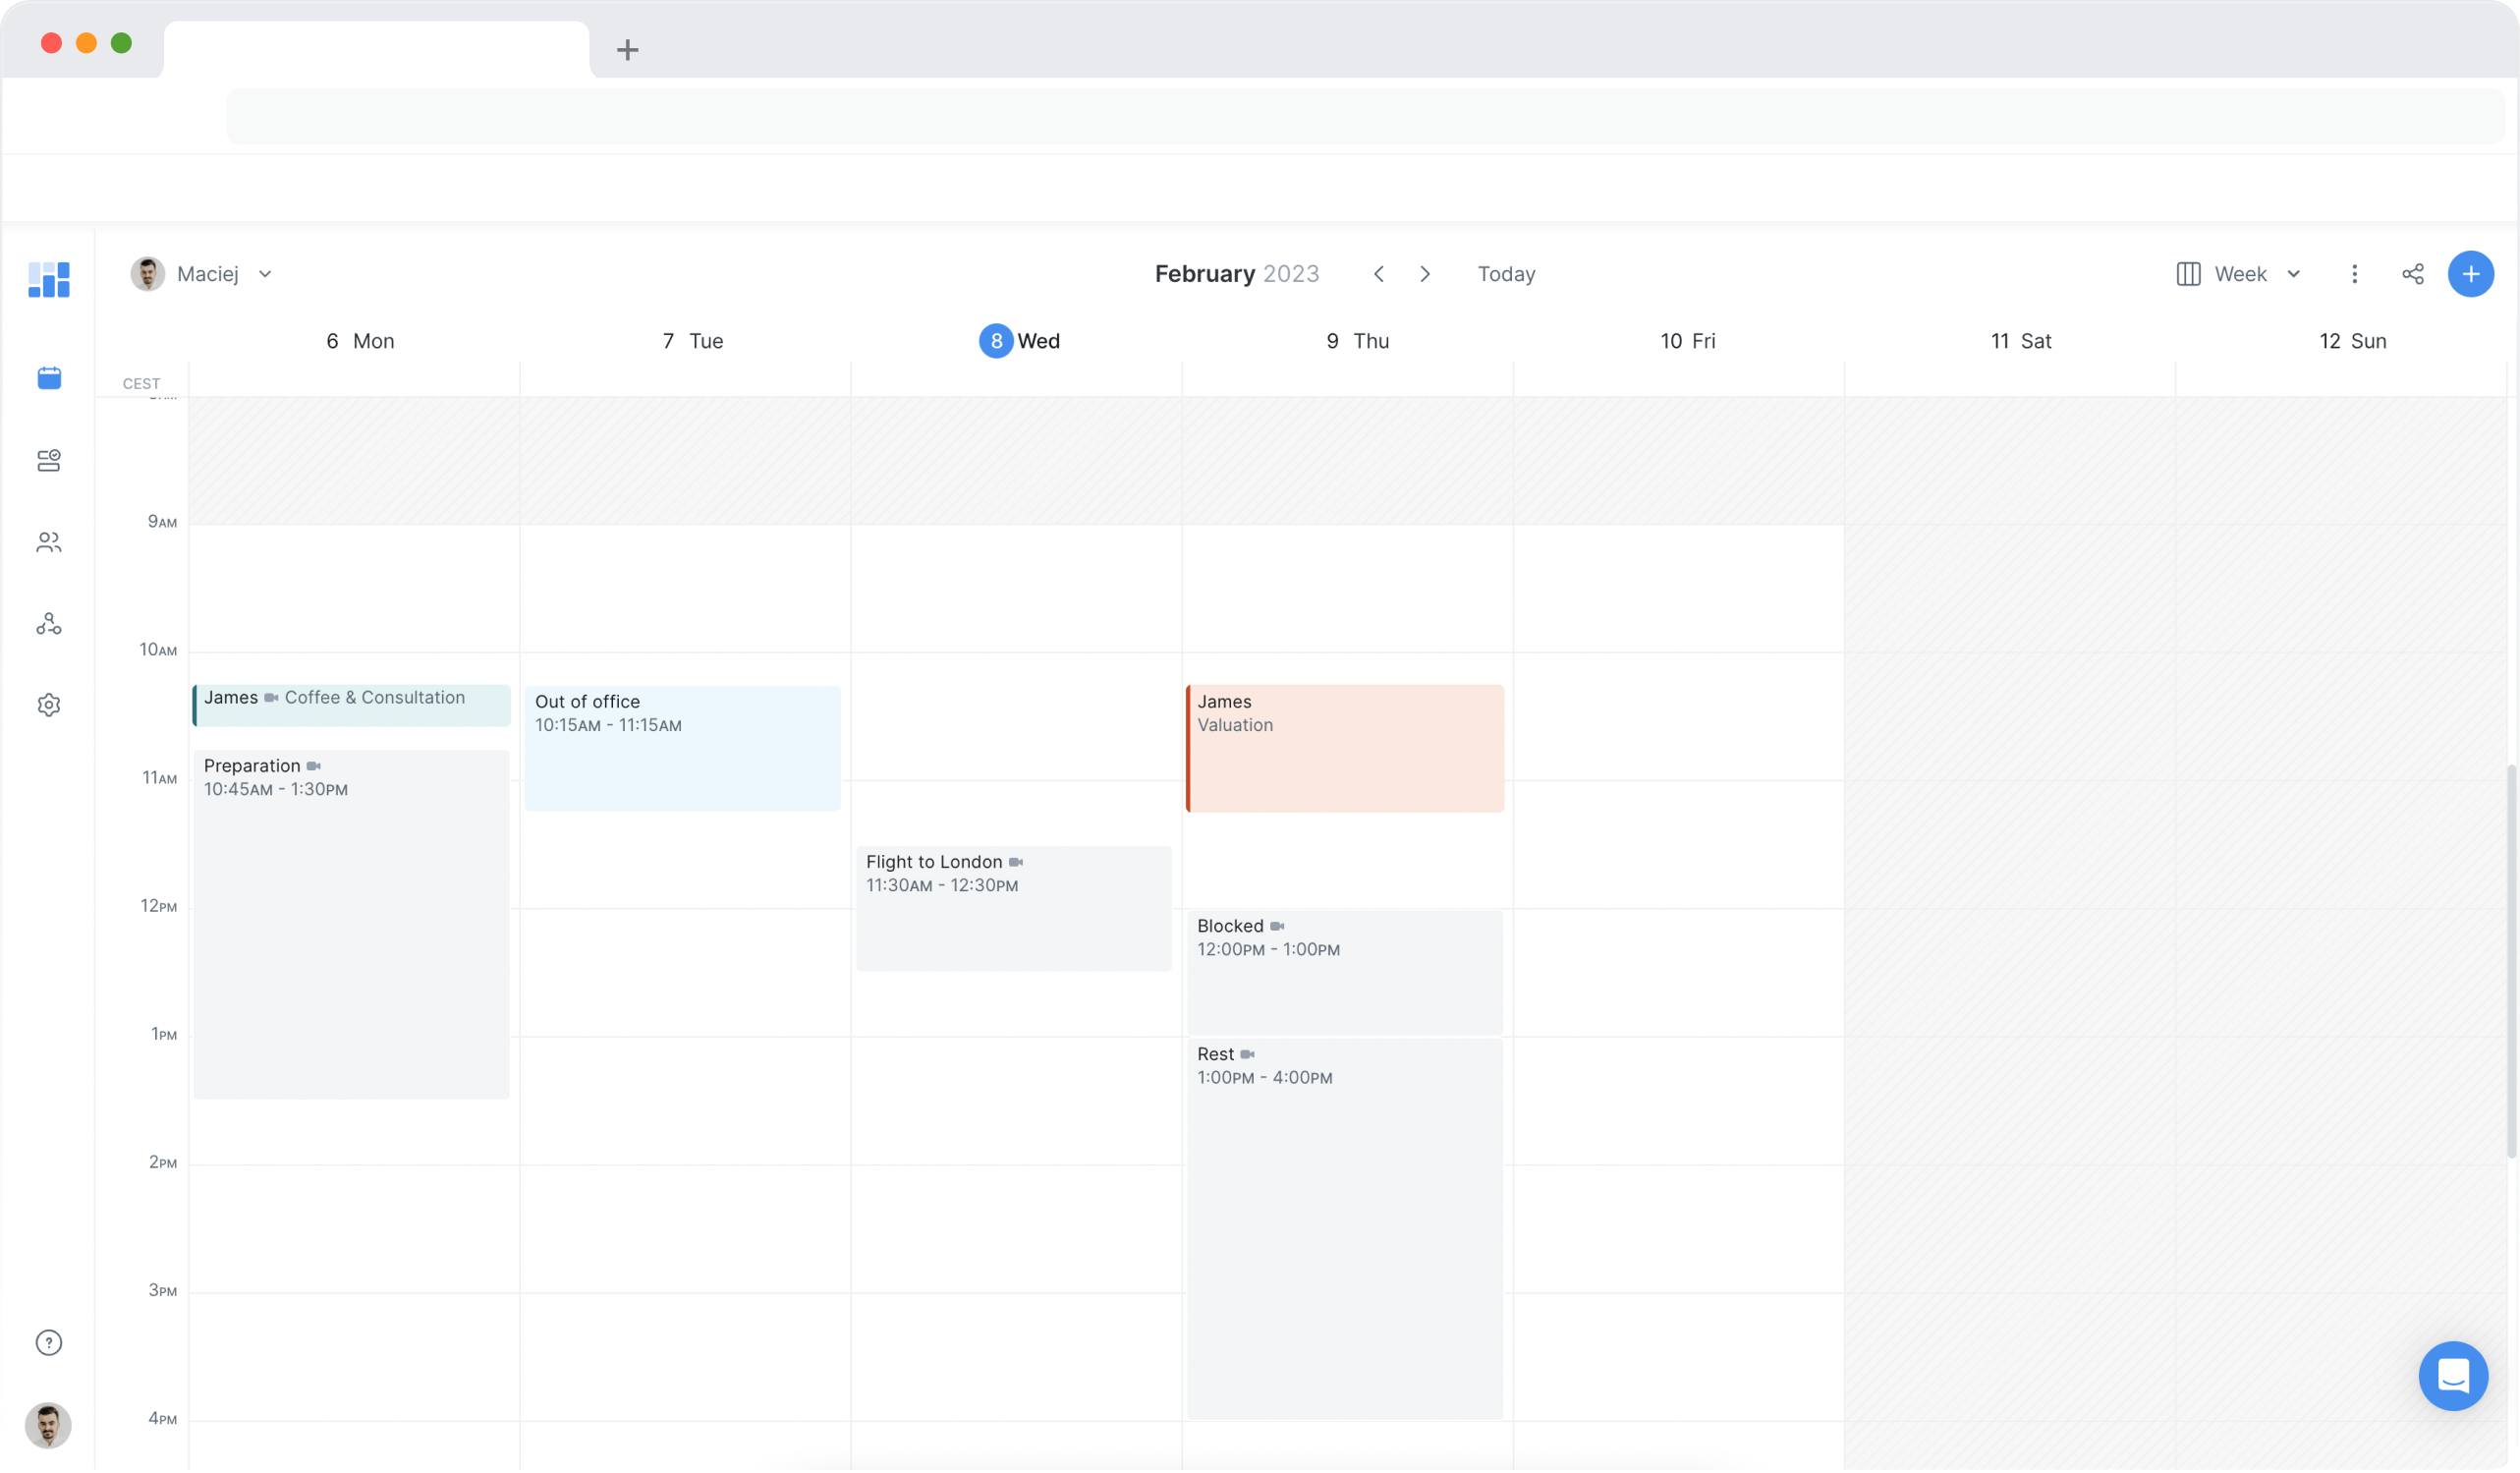
Task: Click video icon on James Coffee event
Action: [271, 699]
